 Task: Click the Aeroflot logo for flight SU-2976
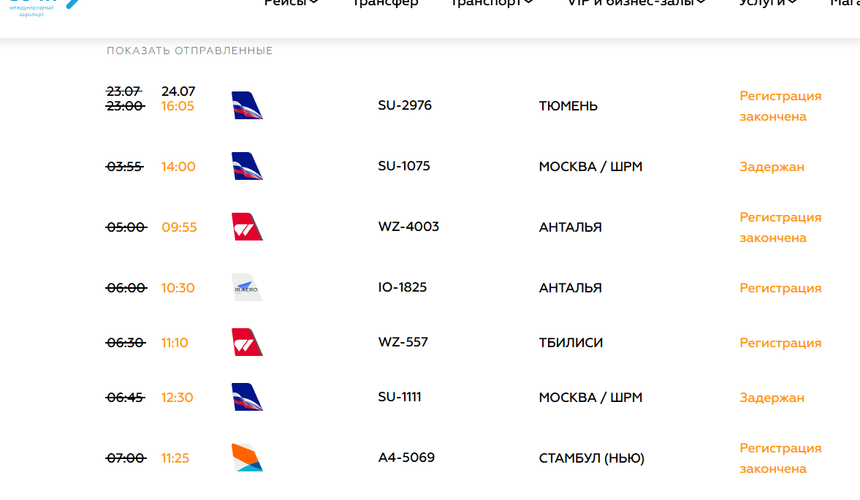point(247,105)
